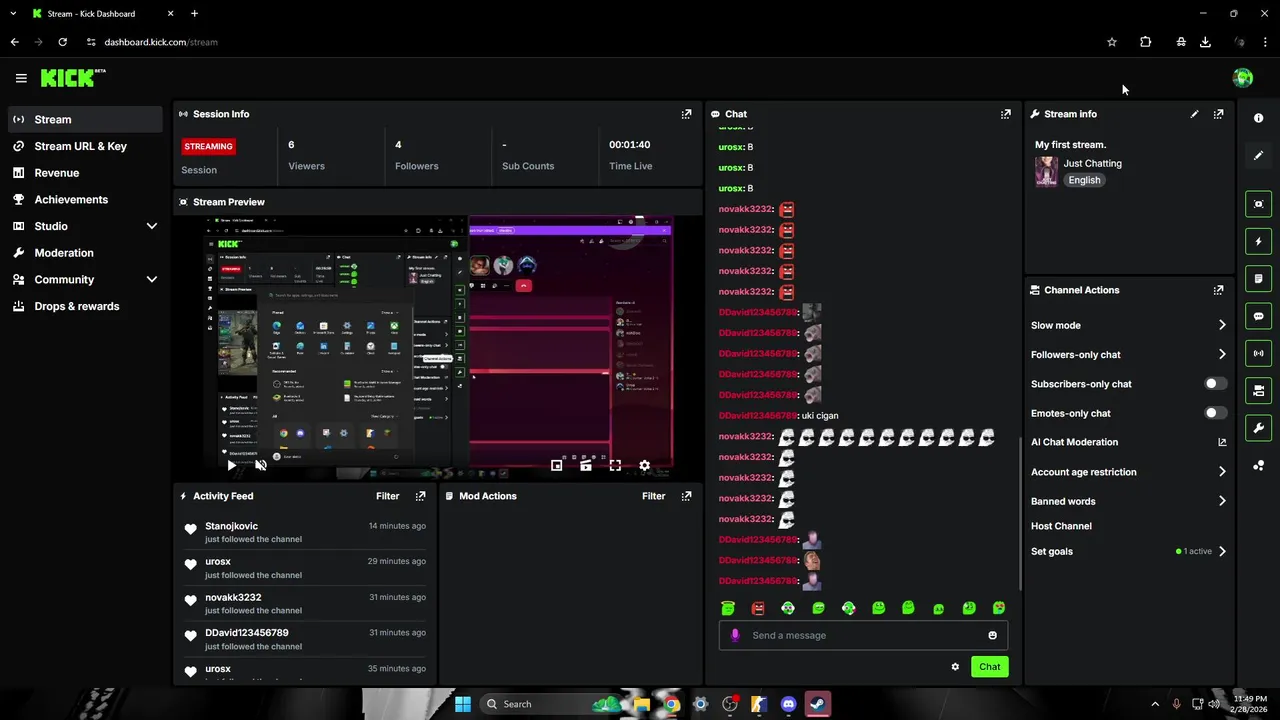Click the Just Chatting category link
Screen dimensions: 1280x720
1092,163
